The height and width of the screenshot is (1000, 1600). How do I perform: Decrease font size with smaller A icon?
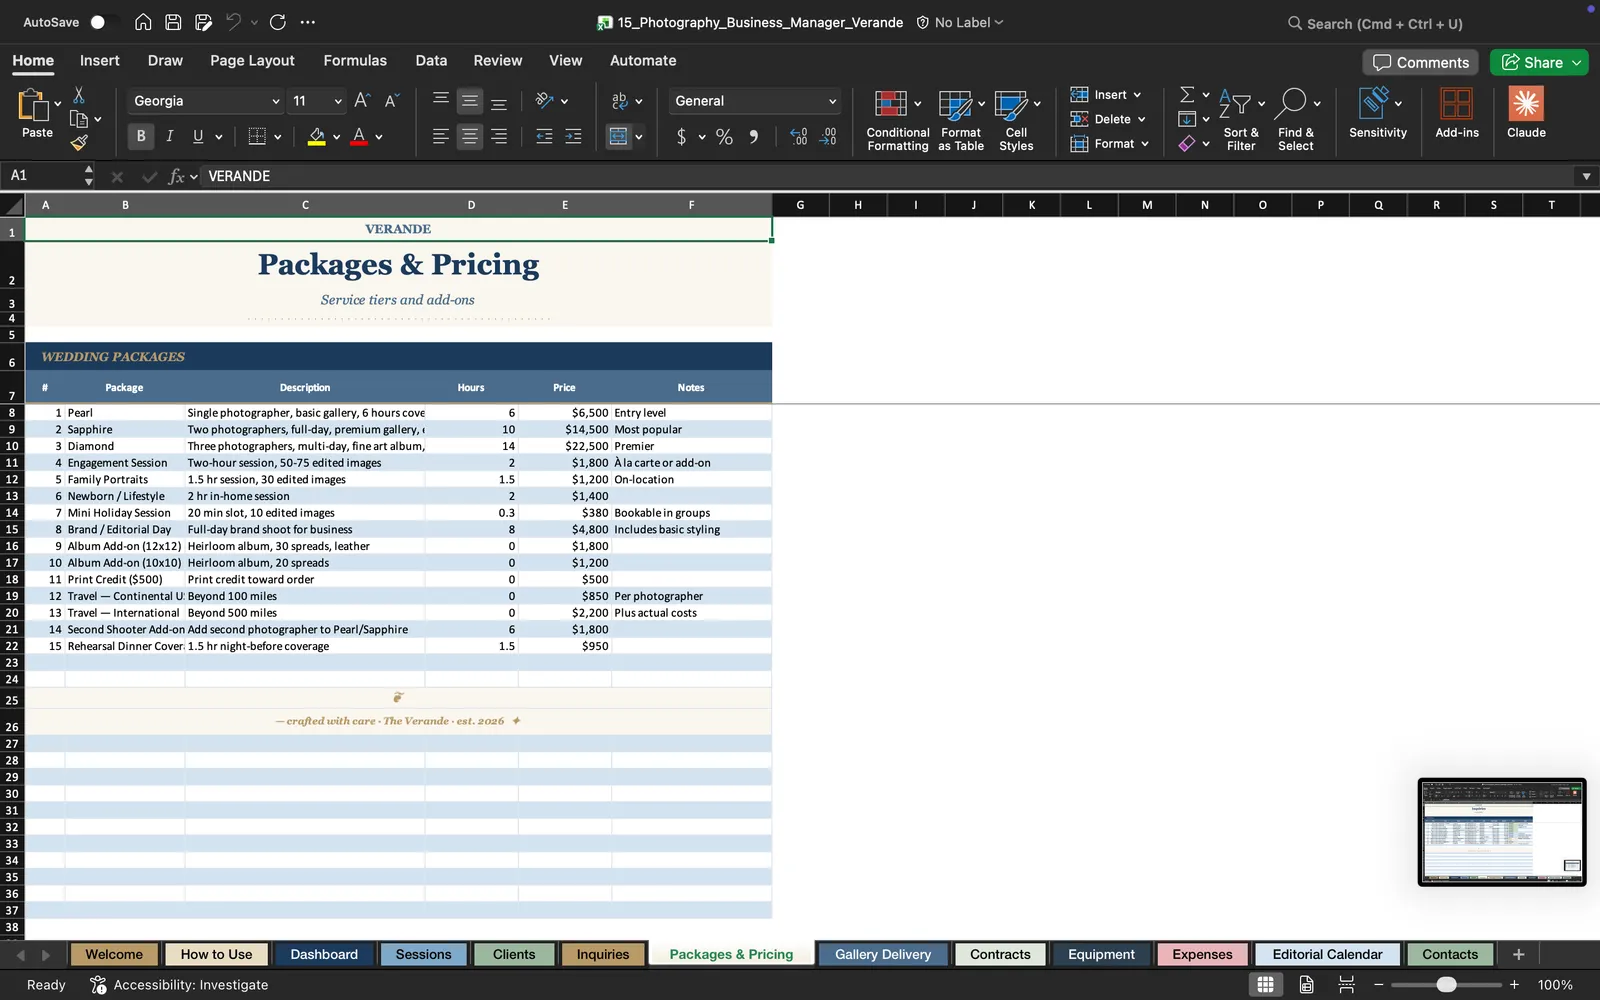click(392, 100)
